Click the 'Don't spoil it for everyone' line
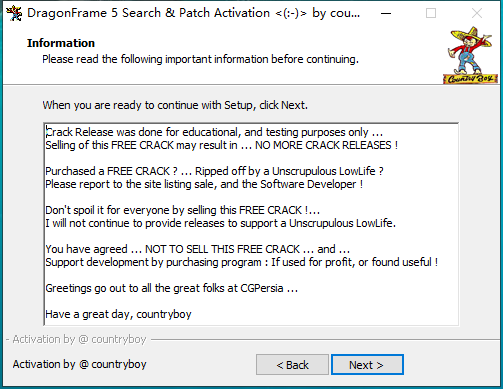The width and height of the screenshot is (503, 389). [183, 210]
